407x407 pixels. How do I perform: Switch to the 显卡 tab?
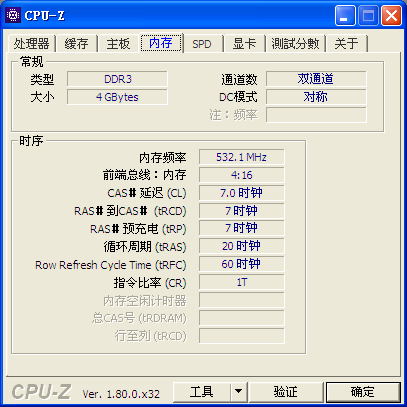[x=244, y=43]
